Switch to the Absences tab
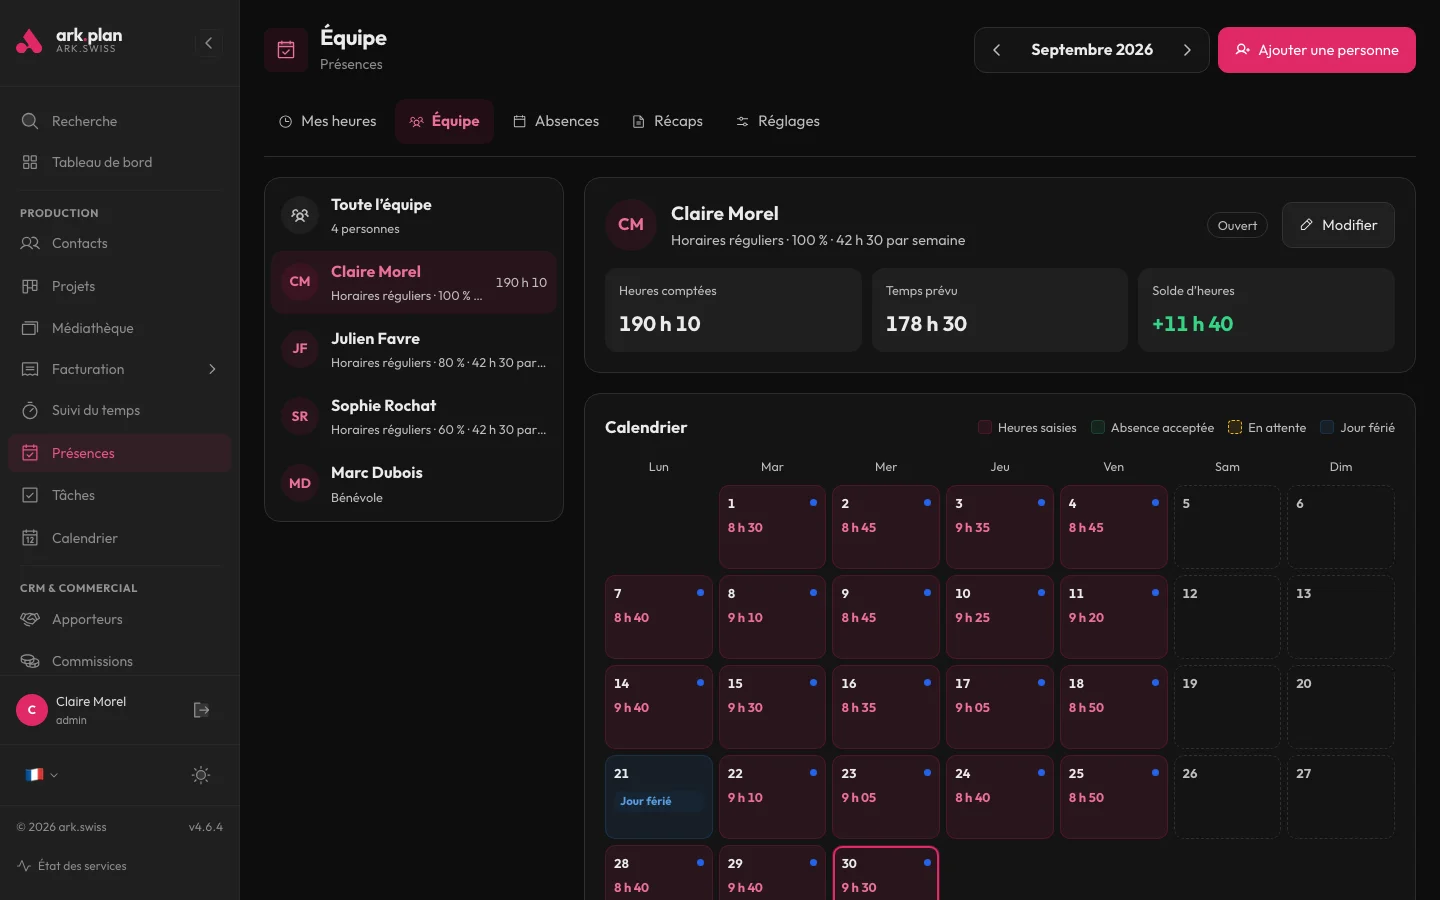Viewport: 1440px width, 900px height. coord(556,121)
